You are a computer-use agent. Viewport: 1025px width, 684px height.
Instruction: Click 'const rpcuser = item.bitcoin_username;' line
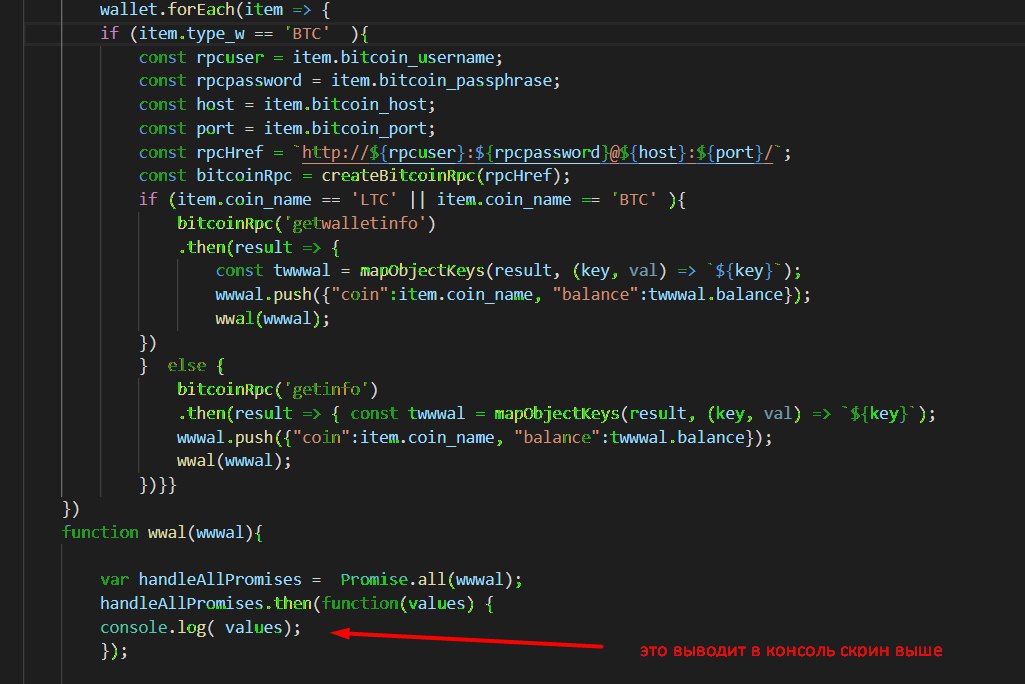coord(320,58)
